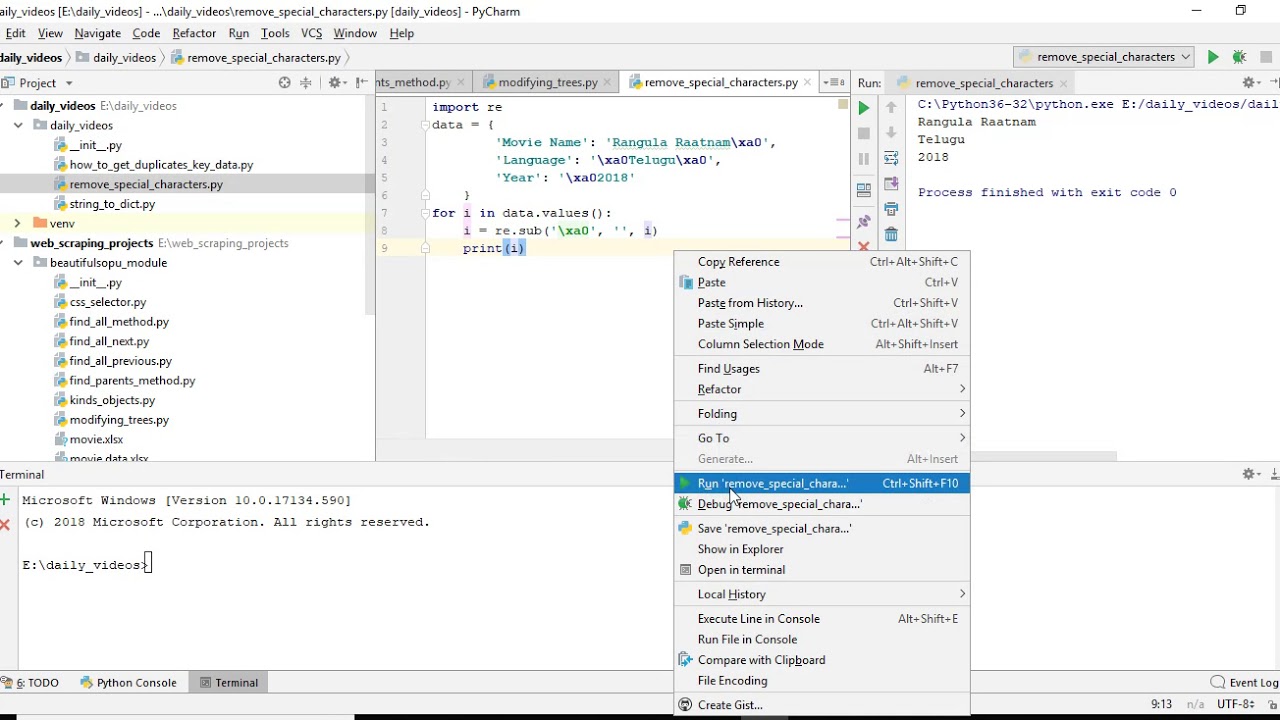Open the Refactor menu in the menu bar
This screenshot has height=720, width=1280.
click(194, 33)
